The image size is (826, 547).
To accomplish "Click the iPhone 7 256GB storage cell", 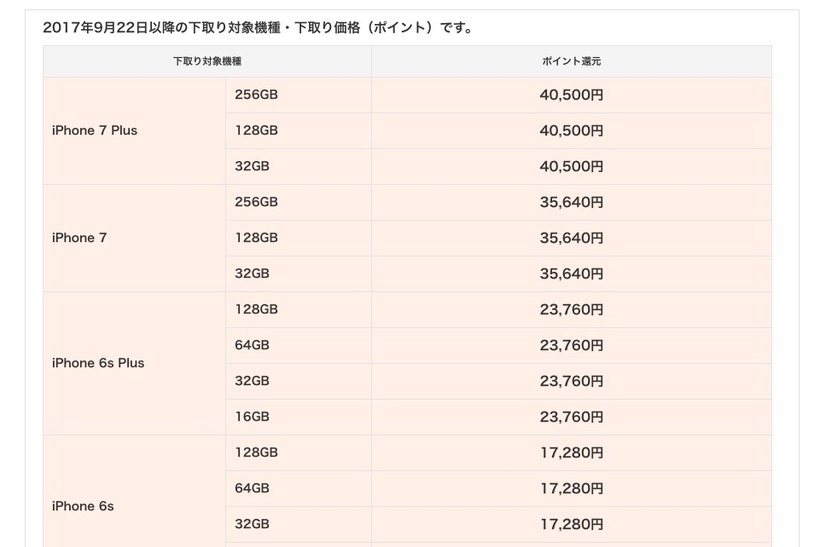I will [x=298, y=202].
